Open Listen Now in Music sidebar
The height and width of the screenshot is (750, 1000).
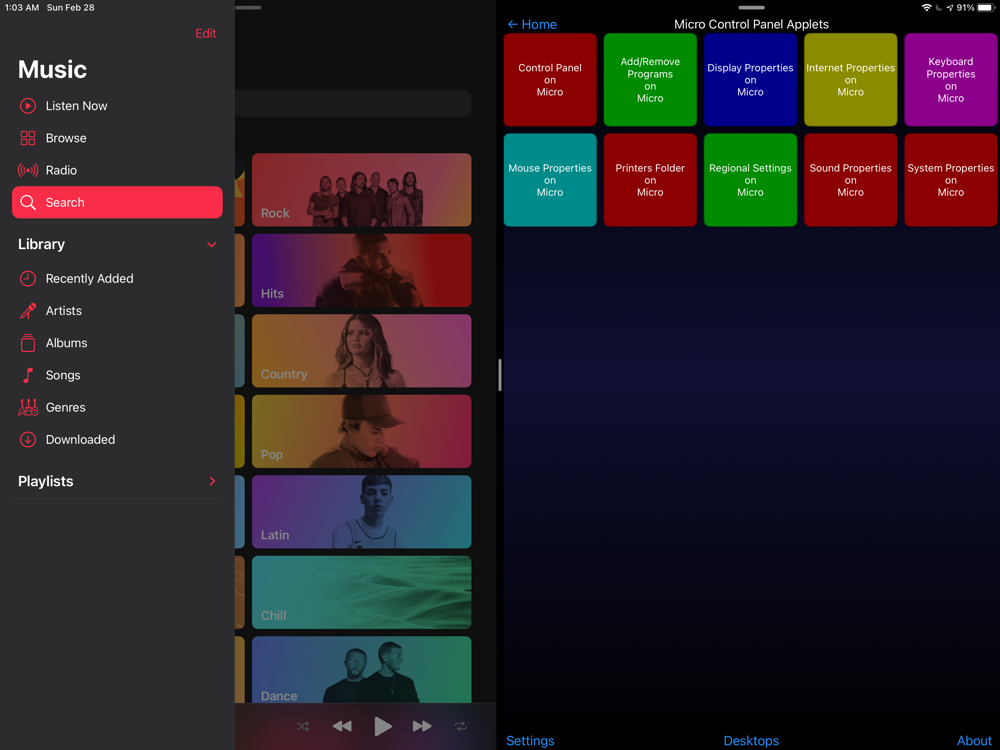(117, 106)
